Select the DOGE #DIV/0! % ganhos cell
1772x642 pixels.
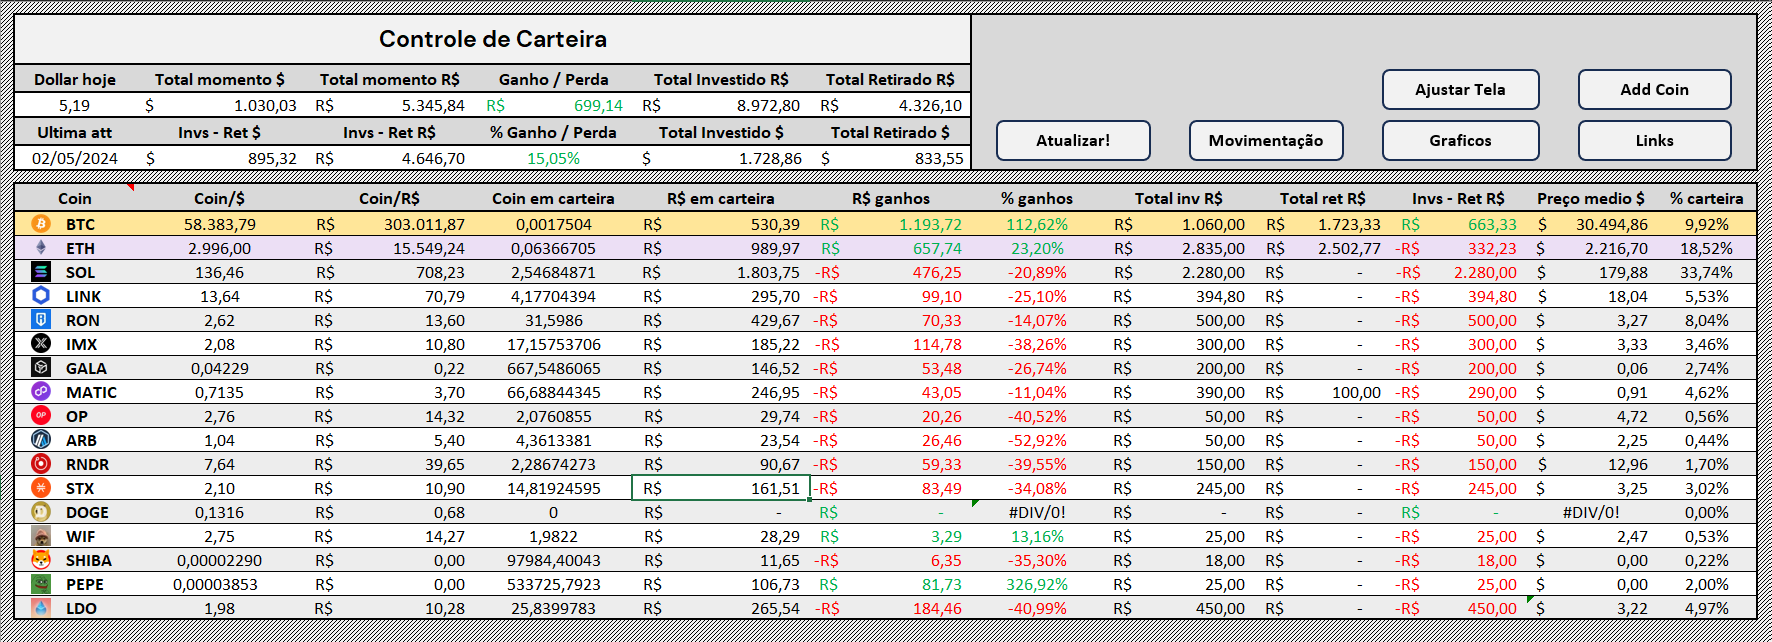[x=1037, y=512]
